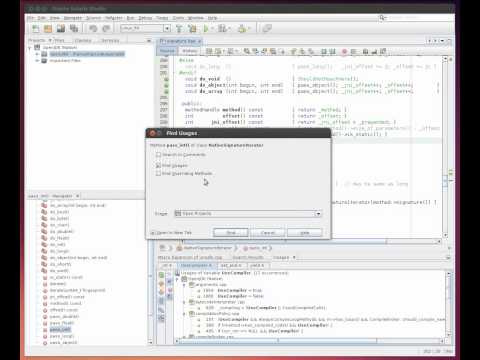
Task: Click the green Run Project icon
Action: coord(206,29)
